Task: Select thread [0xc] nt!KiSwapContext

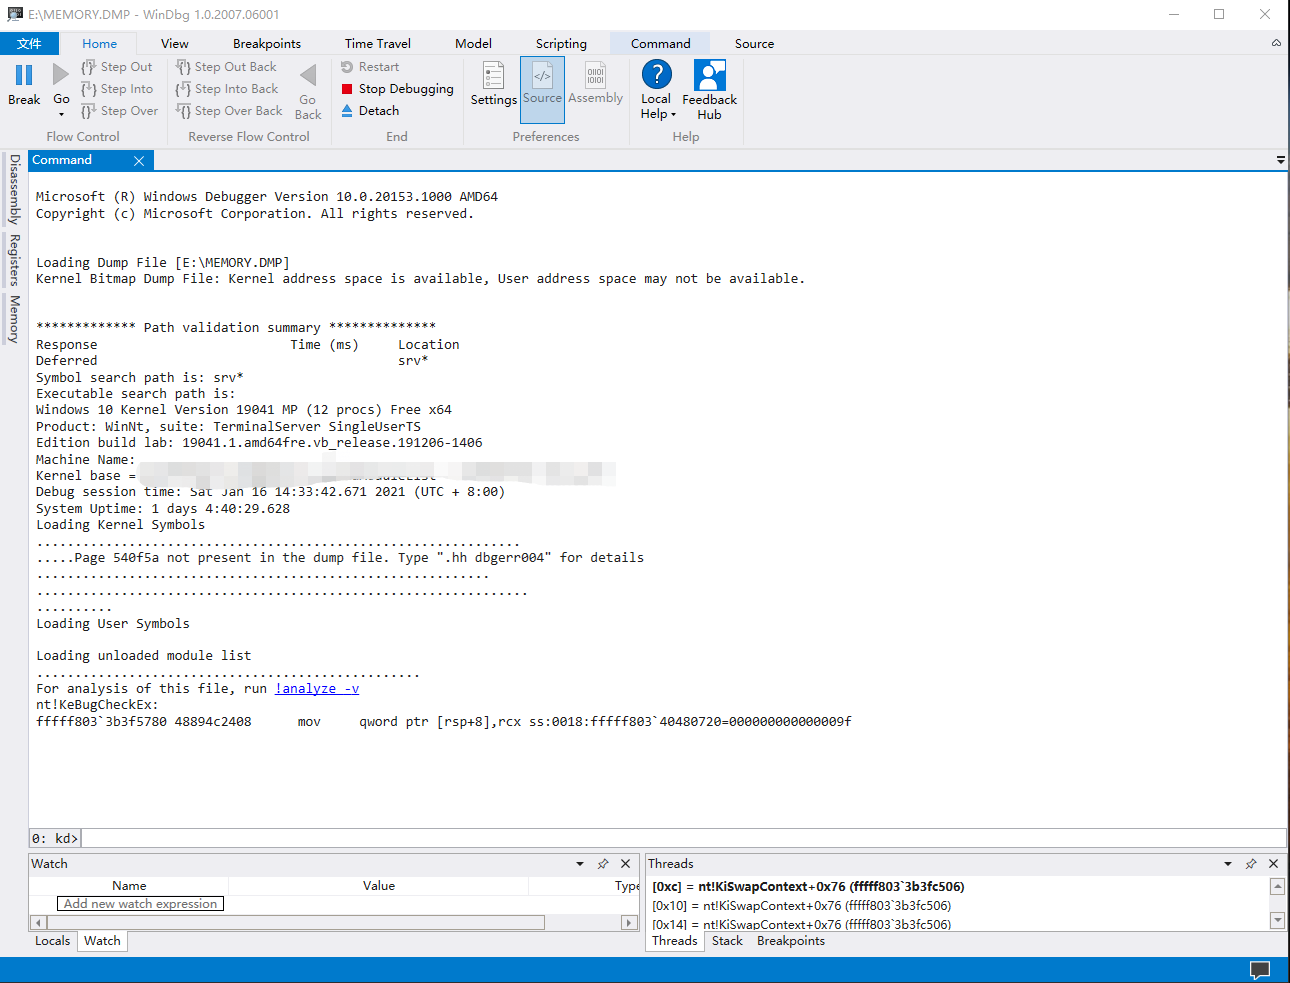Action: pos(808,887)
